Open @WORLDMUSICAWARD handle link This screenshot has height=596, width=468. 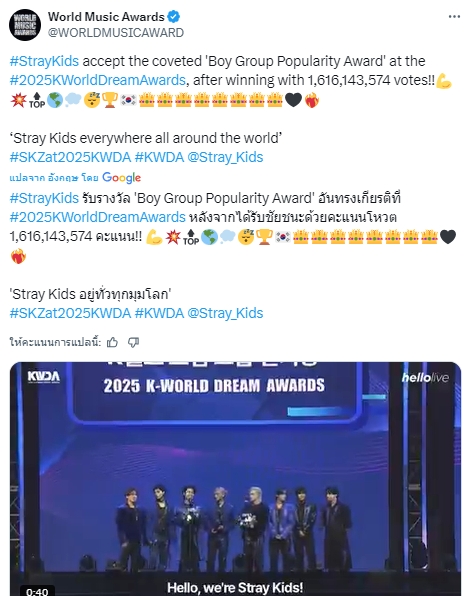coord(116,33)
